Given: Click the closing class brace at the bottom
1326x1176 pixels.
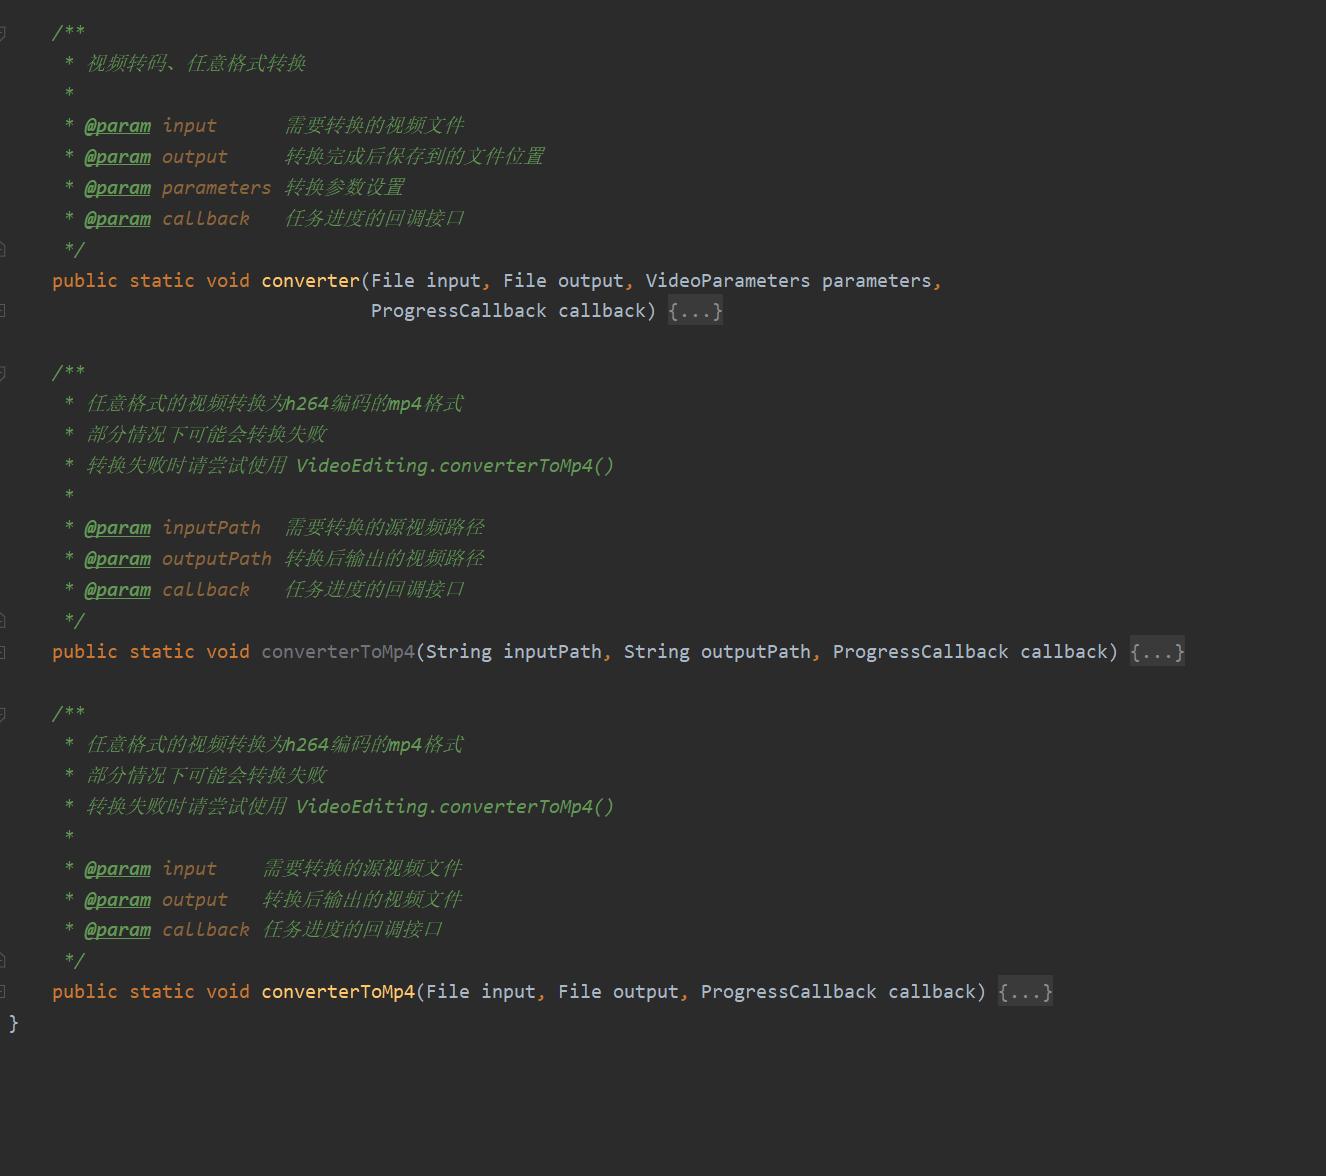Looking at the screenshot, I should [x=14, y=1023].
